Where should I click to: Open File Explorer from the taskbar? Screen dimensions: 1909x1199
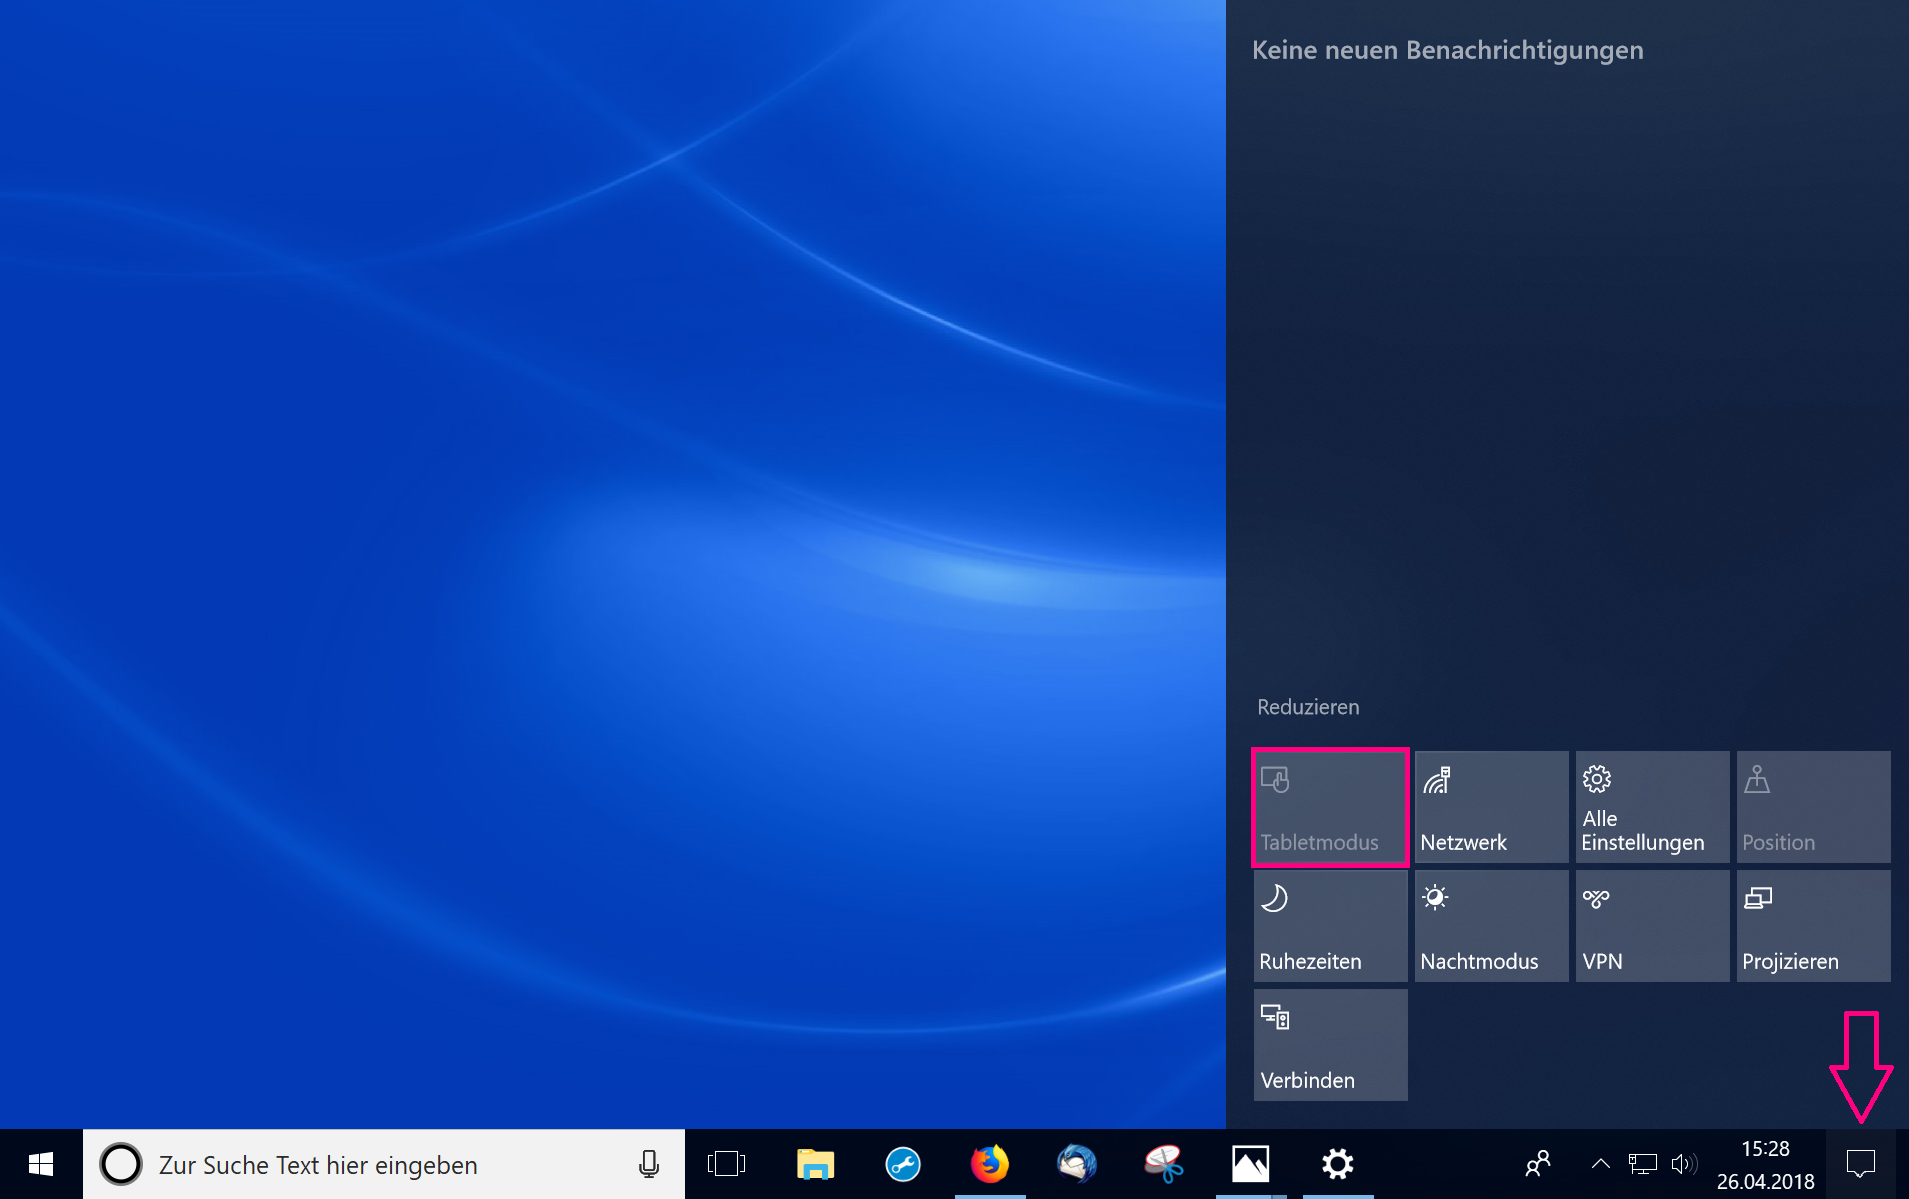point(815,1164)
